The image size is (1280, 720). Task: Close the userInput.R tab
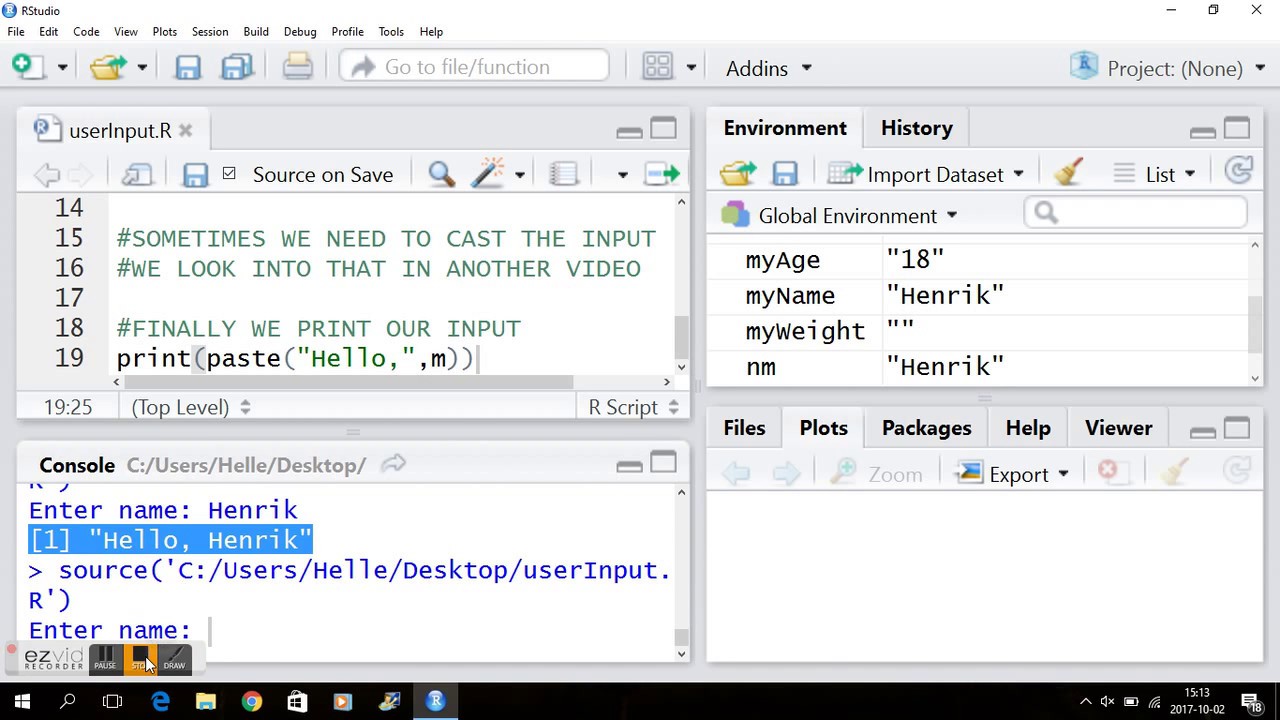tap(186, 131)
